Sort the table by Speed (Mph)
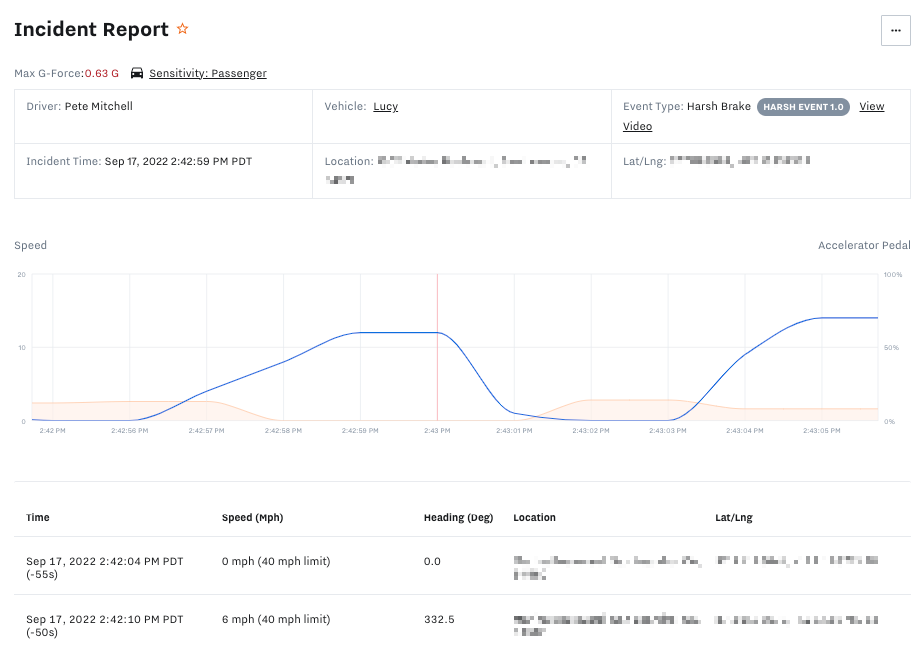The height and width of the screenshot is (646, 918). [x=252, y=517]
